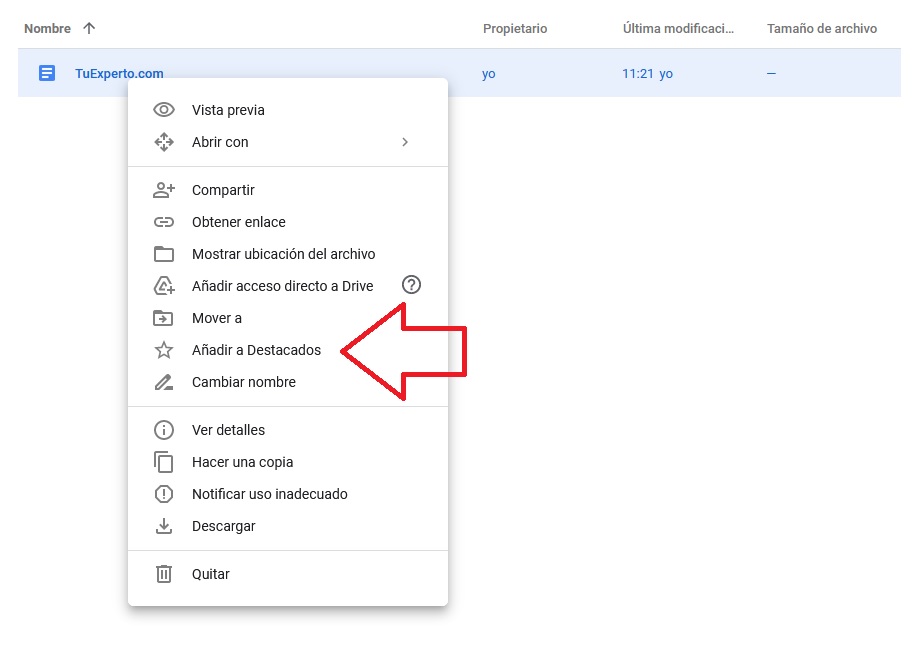
Task: Expand the Abrir con submenu arrow
Action: click(405, 142)
